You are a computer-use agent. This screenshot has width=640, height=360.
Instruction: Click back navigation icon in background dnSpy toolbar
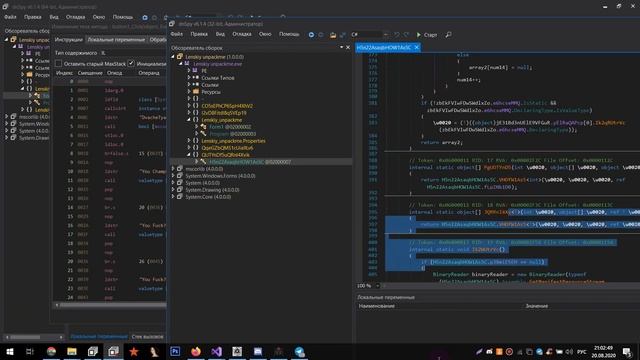(x=145, y=18)
